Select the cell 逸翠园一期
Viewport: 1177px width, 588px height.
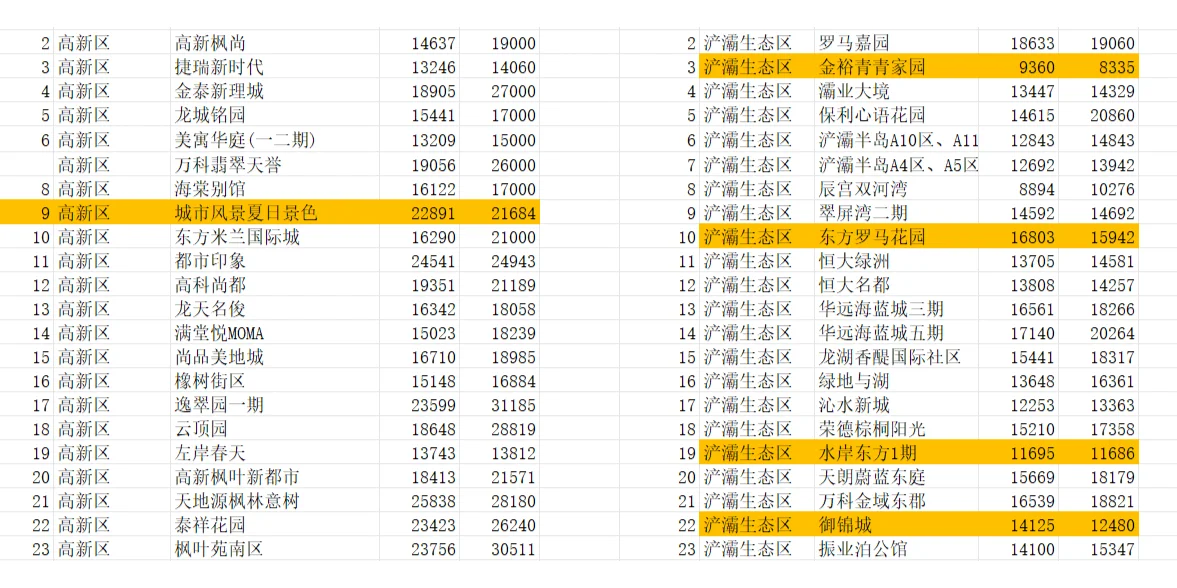[x=274, y=406]
